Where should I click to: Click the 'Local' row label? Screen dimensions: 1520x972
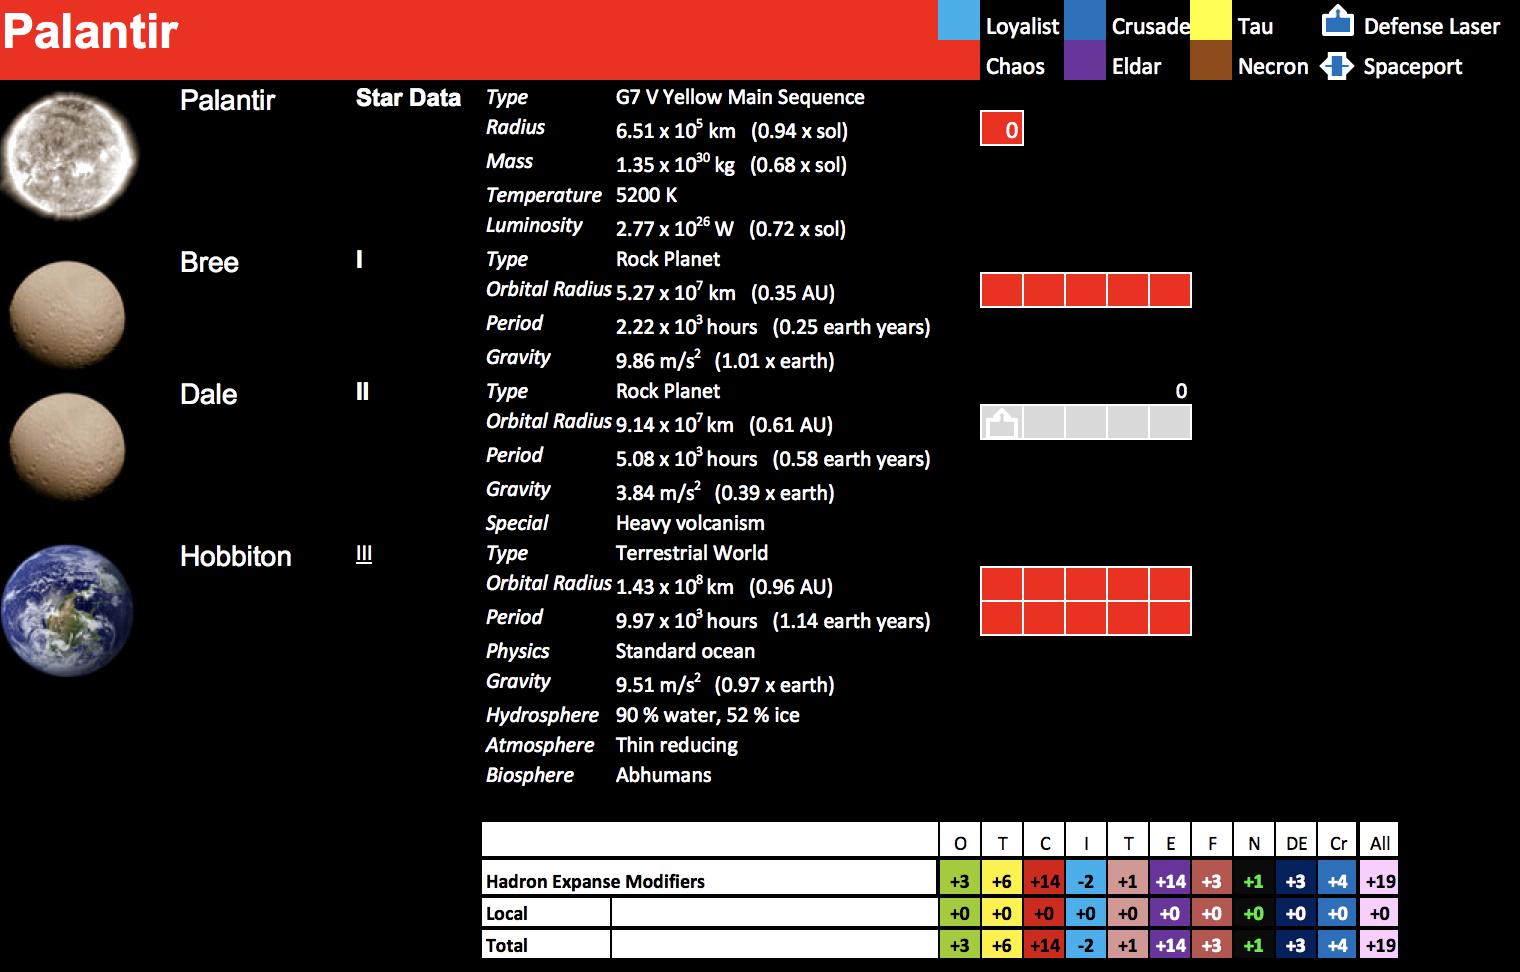(x=506, y=913)
